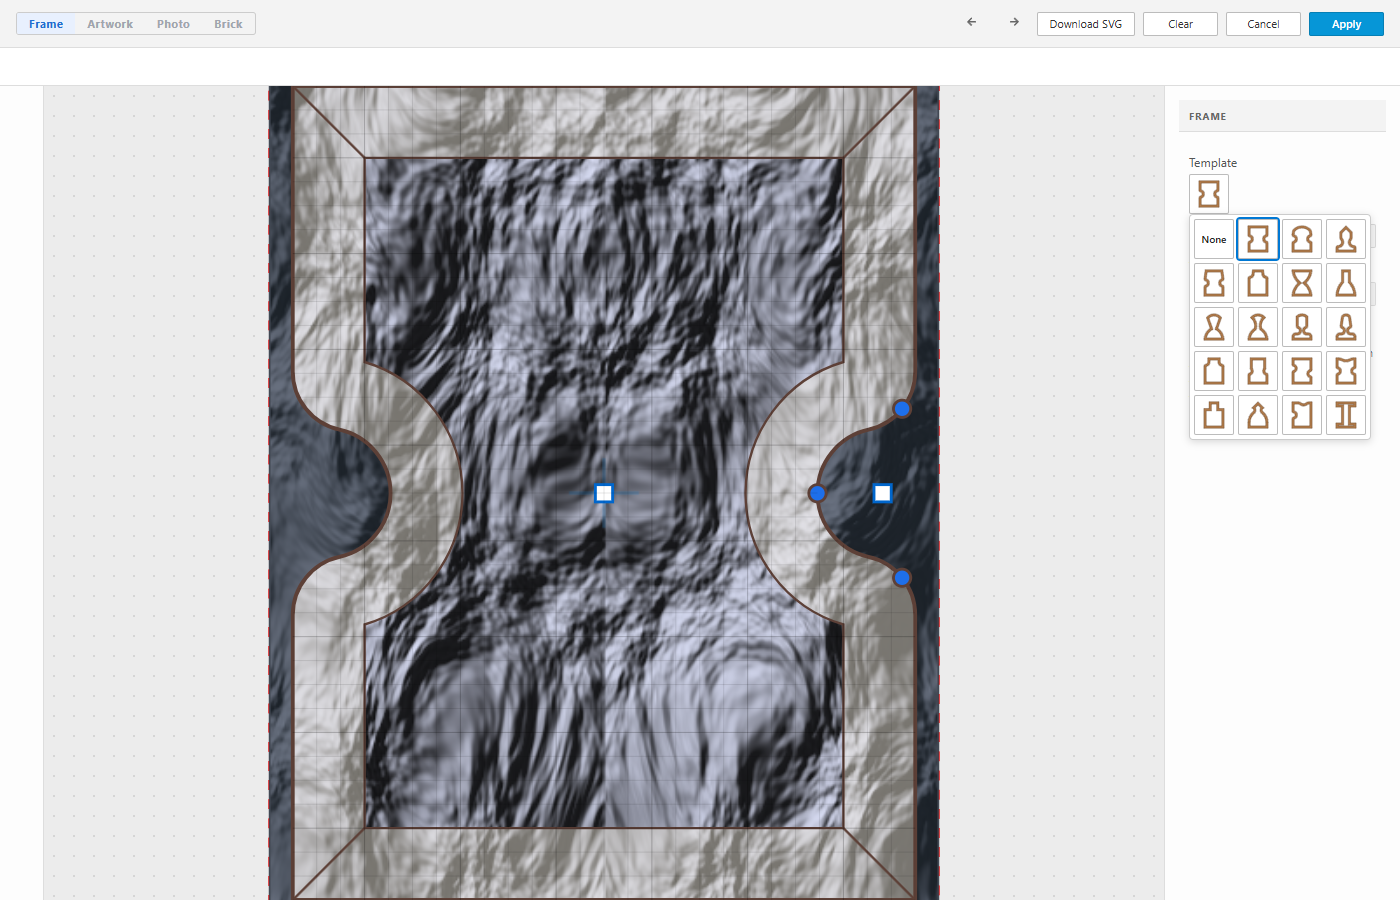The width and height of the screenshot is (1400, 900).
Task: Select third template in the fourth row
Action: [x=1302, y=371]
